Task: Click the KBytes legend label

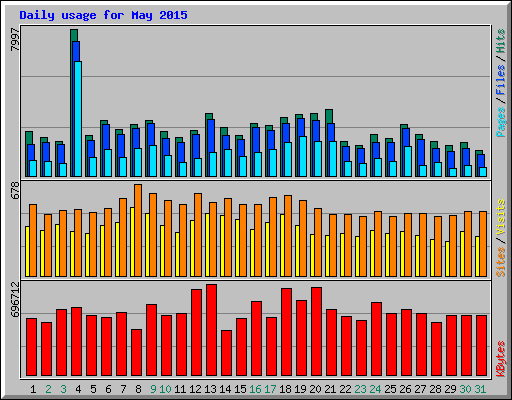Action: (501, 359)
